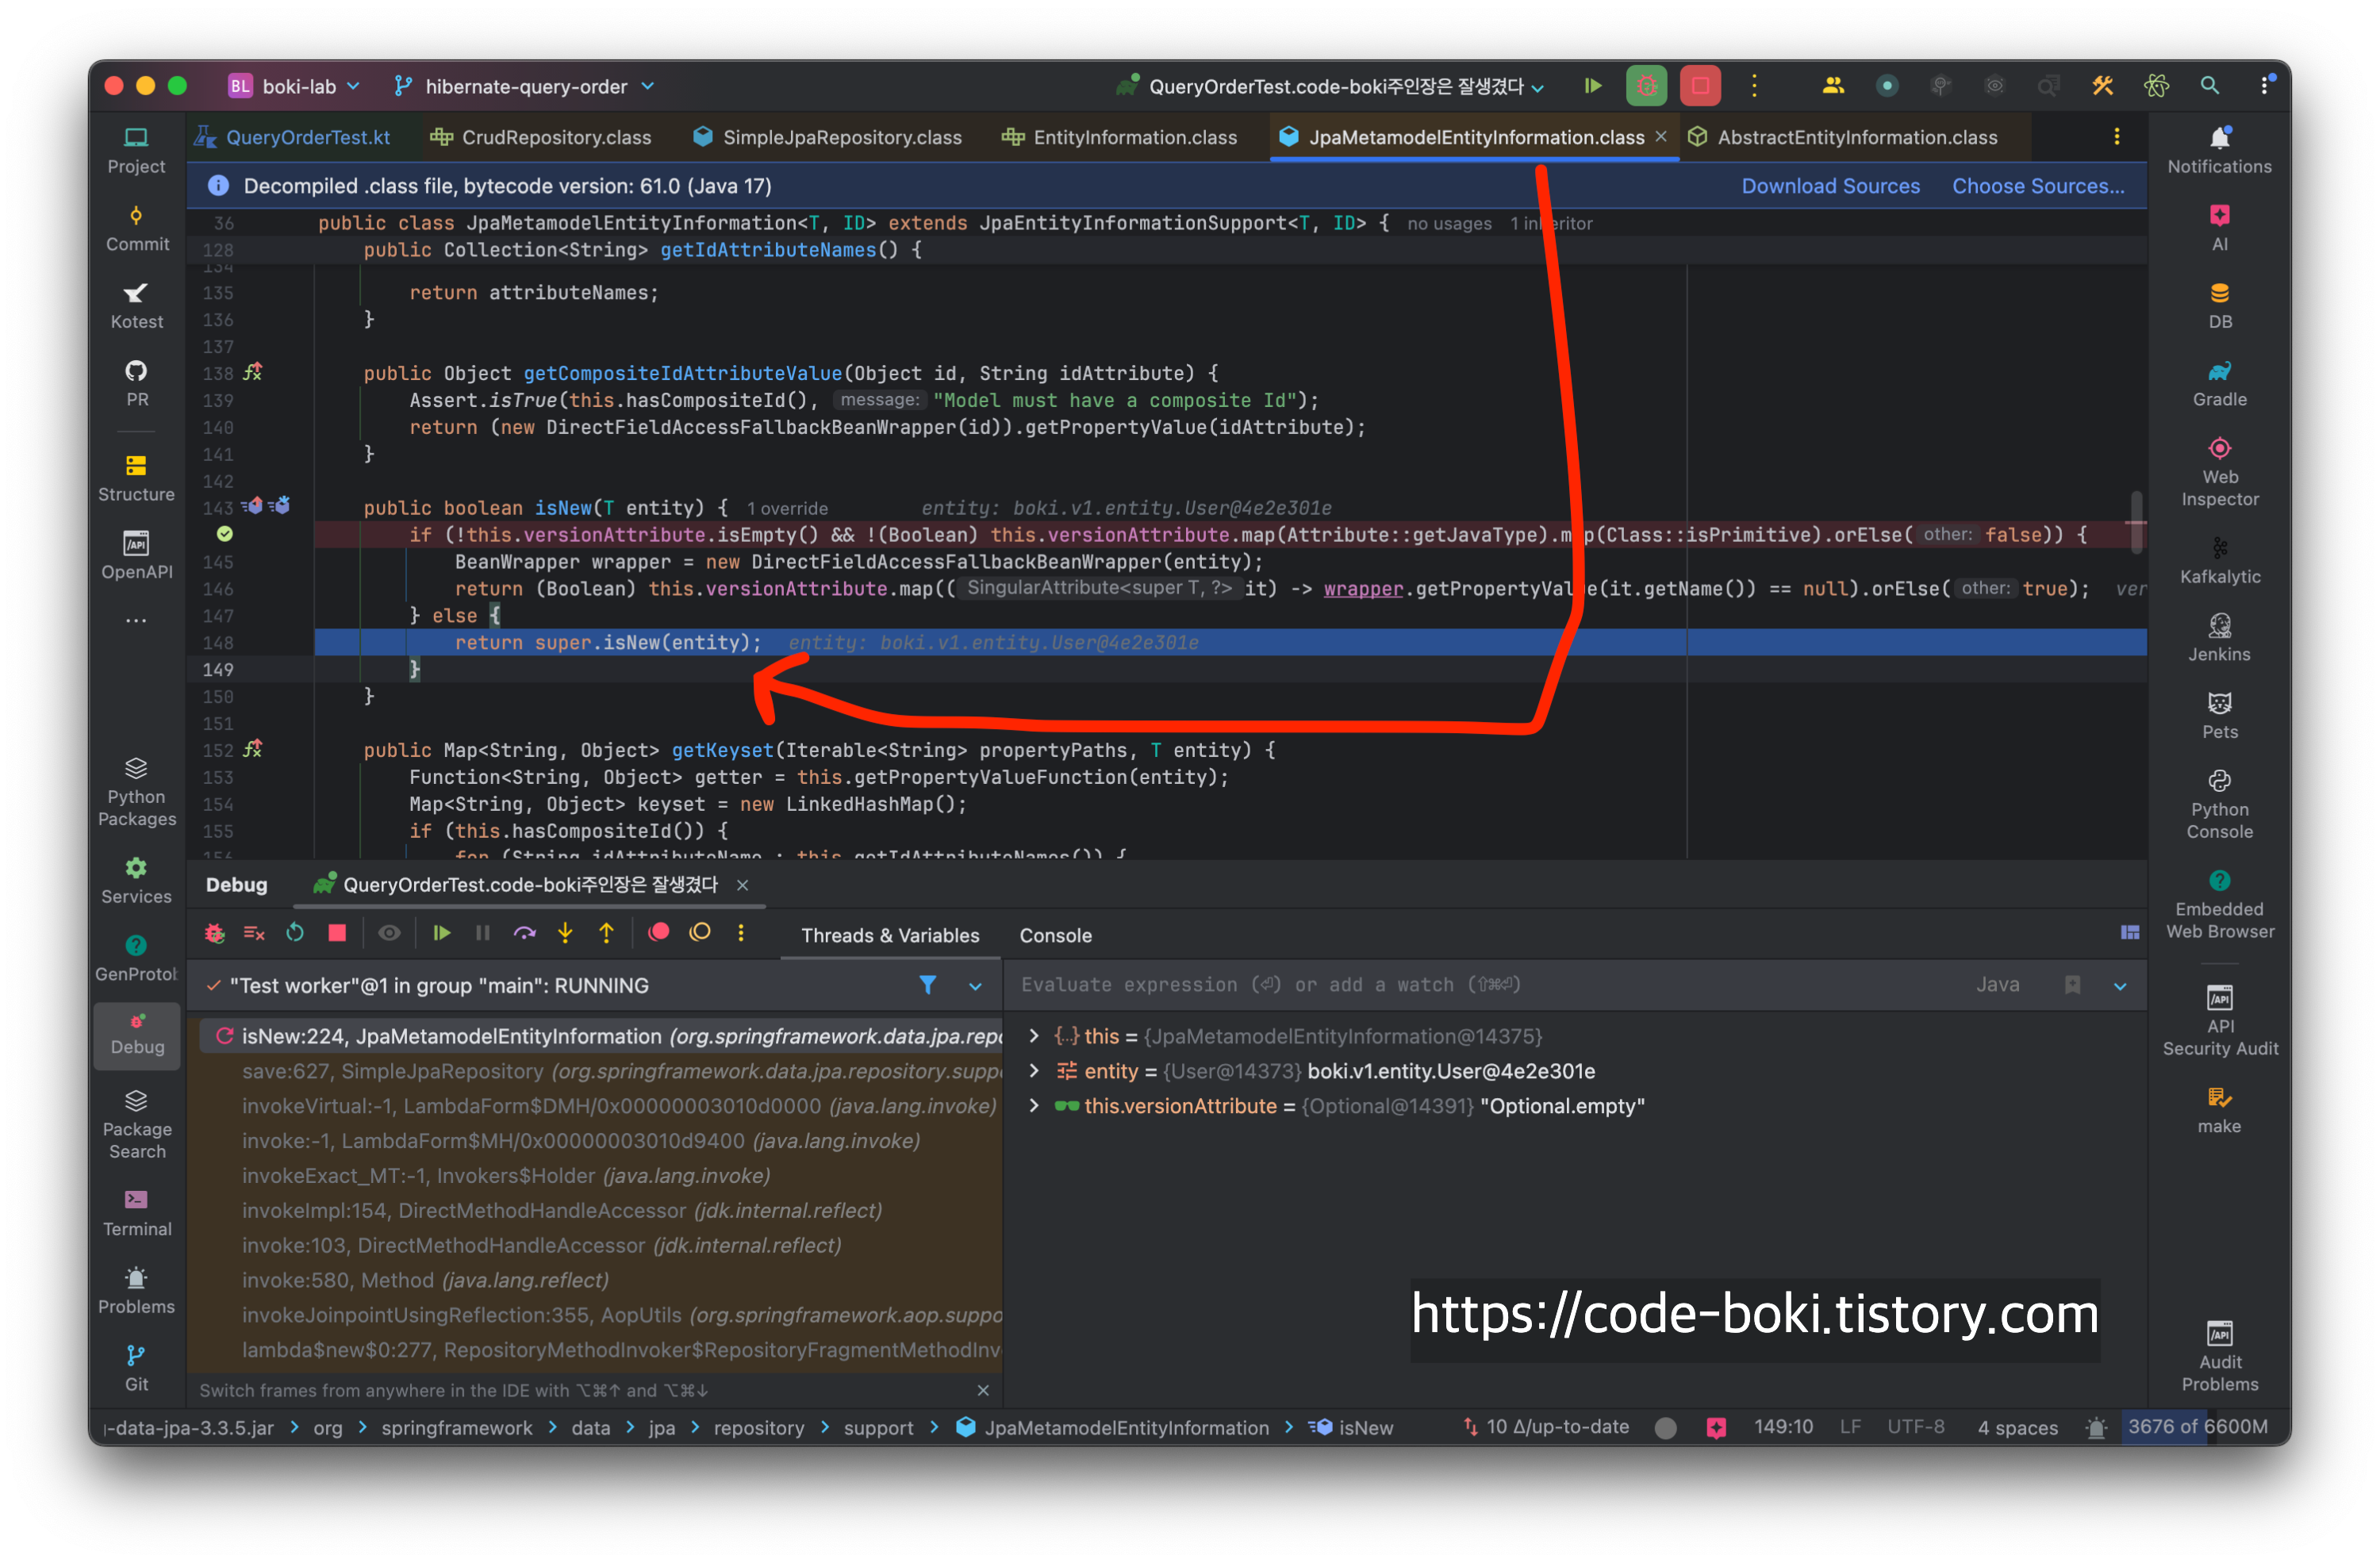
Task: Click View Breakpoints red circles icon
Action: [658, 933]
